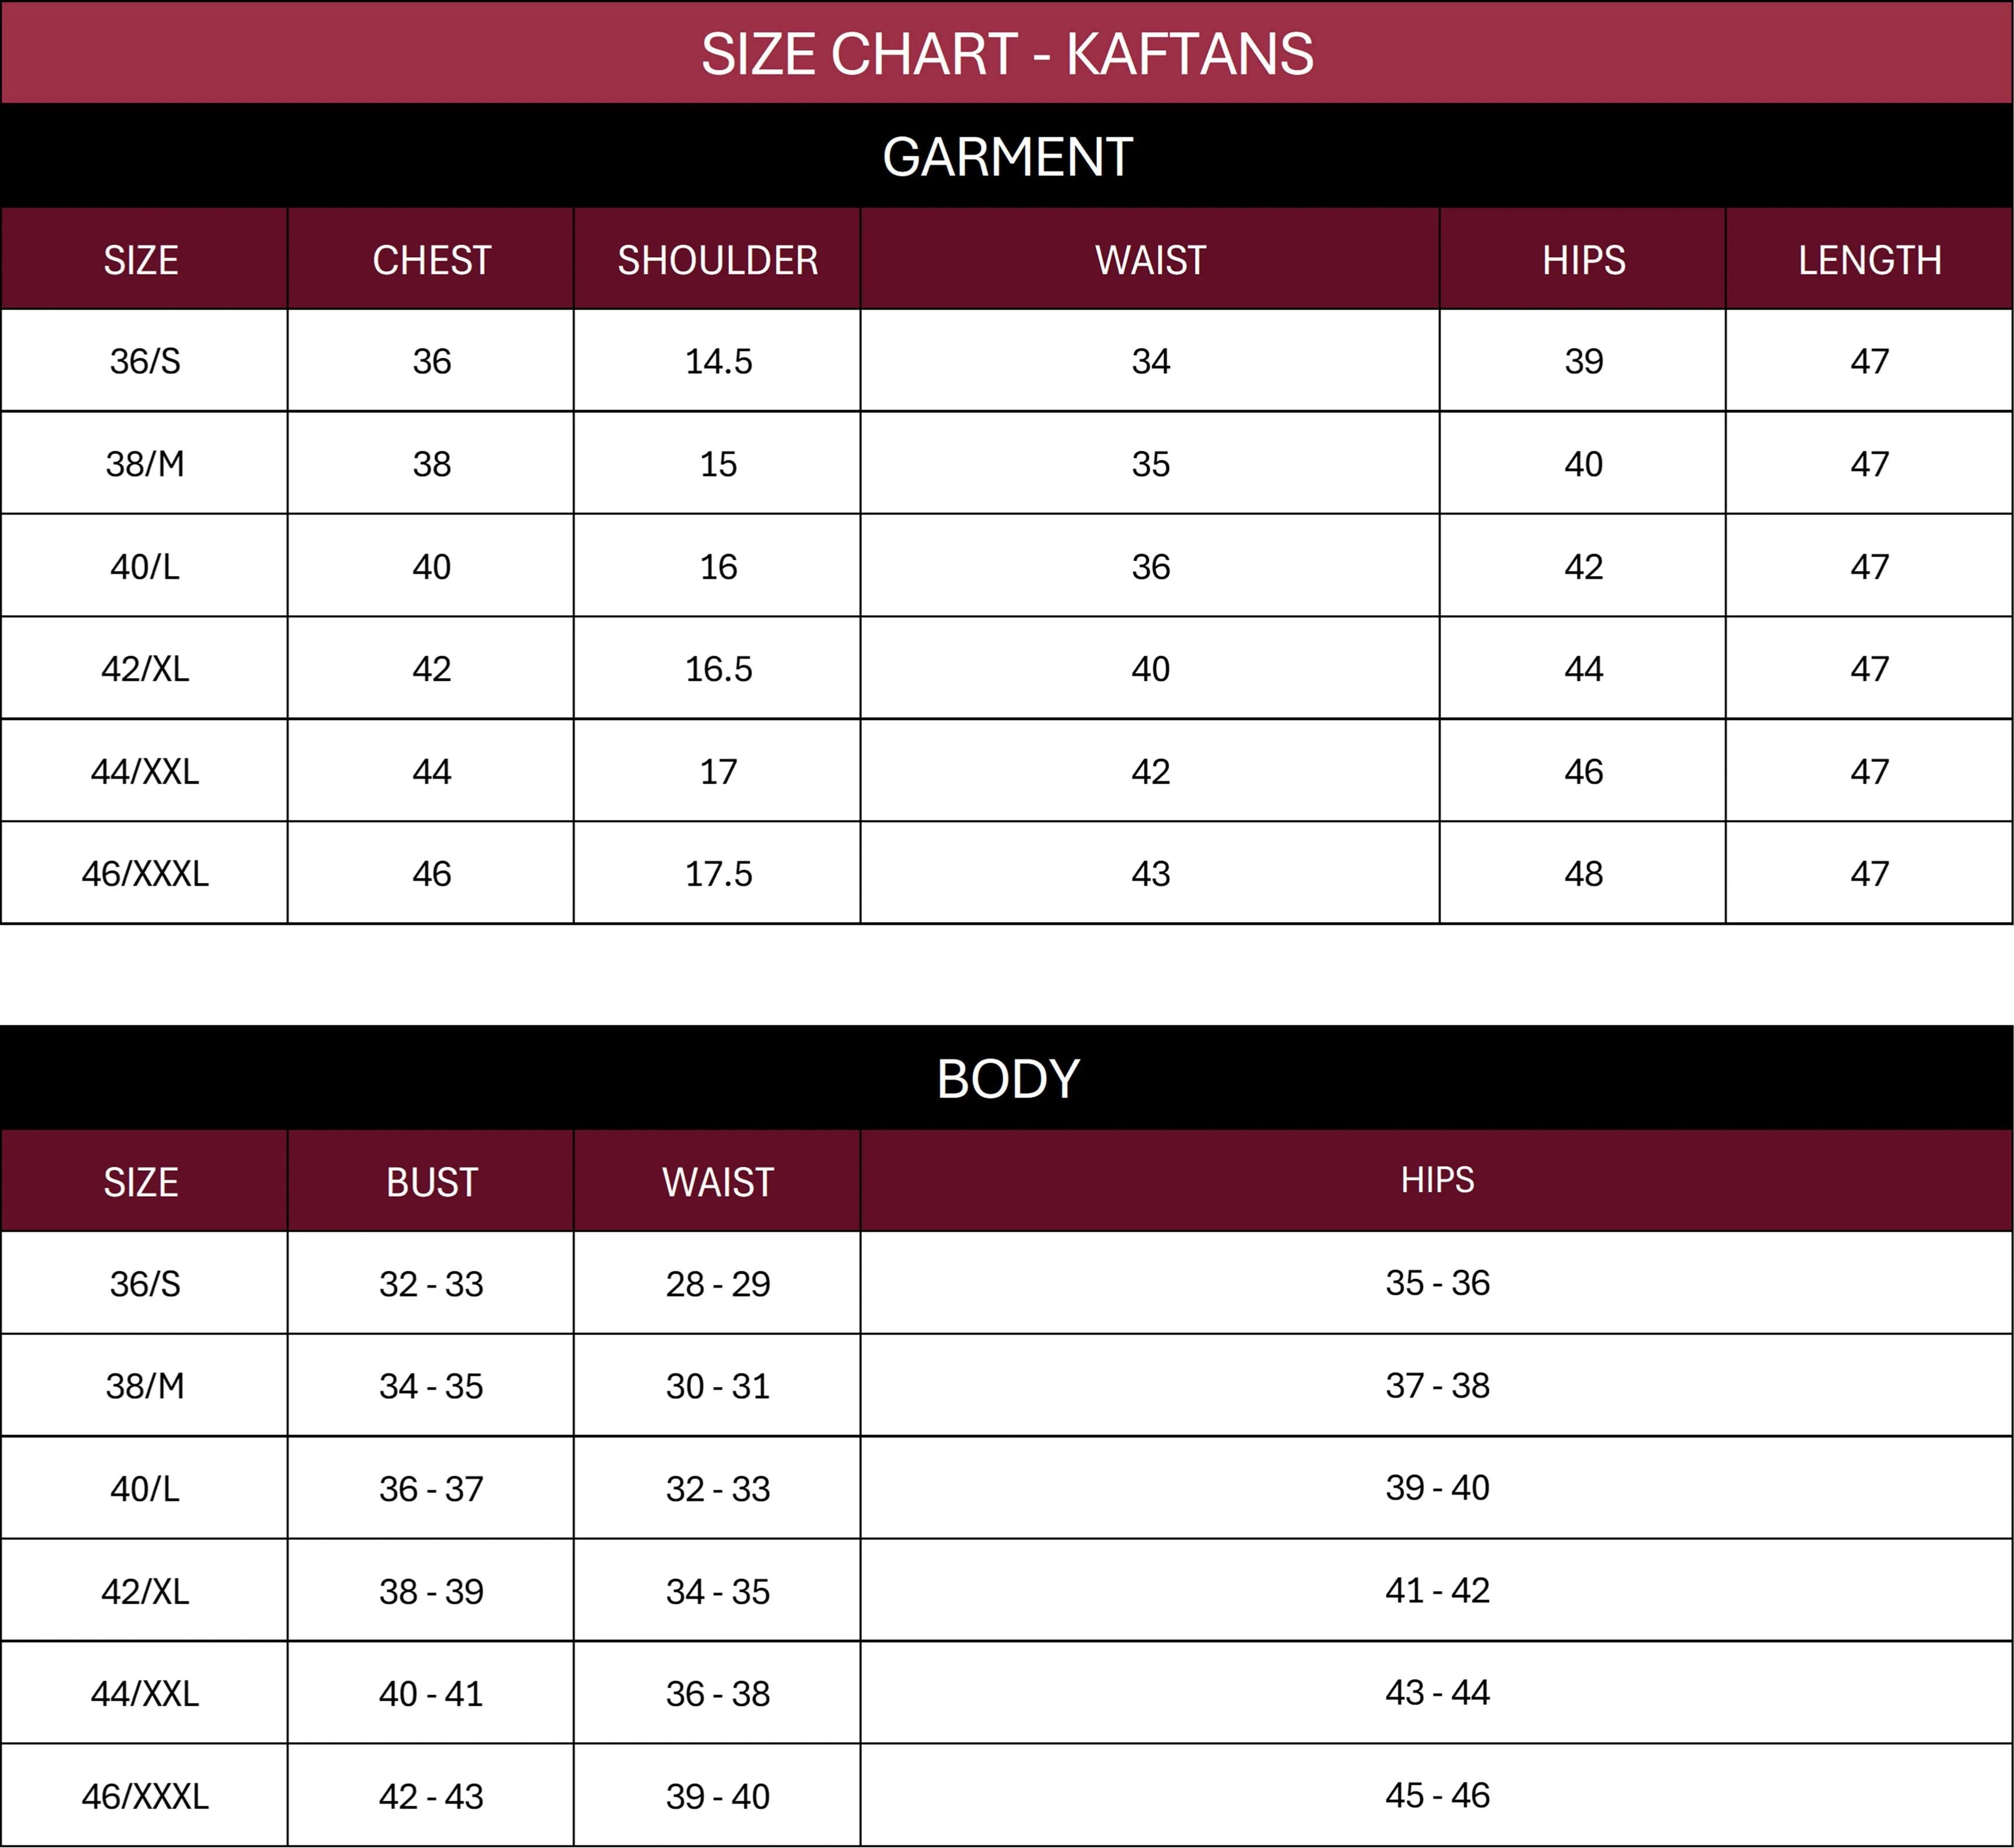The image size is (2014, 1848).
Task: Click the SHOULDER column header
Action: pos(717,260)
